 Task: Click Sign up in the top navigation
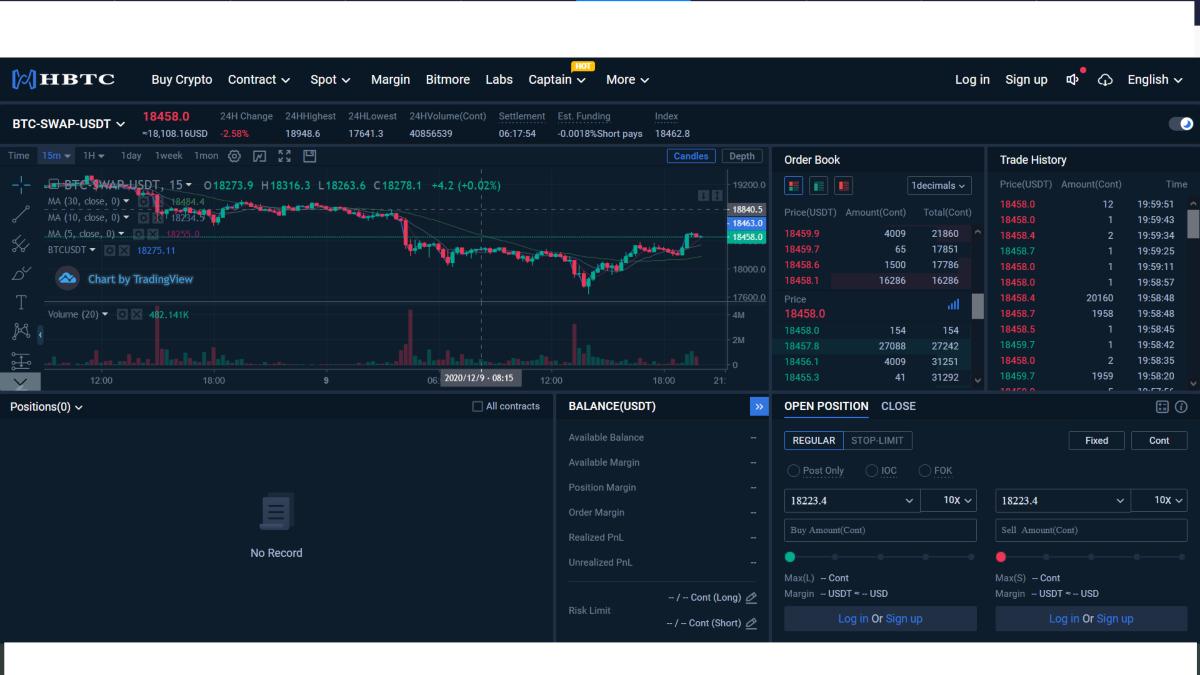point(1026,79)
